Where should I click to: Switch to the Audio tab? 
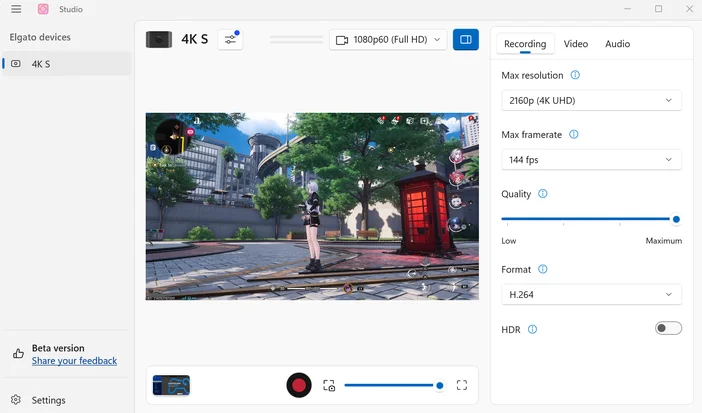click(617, 44)
